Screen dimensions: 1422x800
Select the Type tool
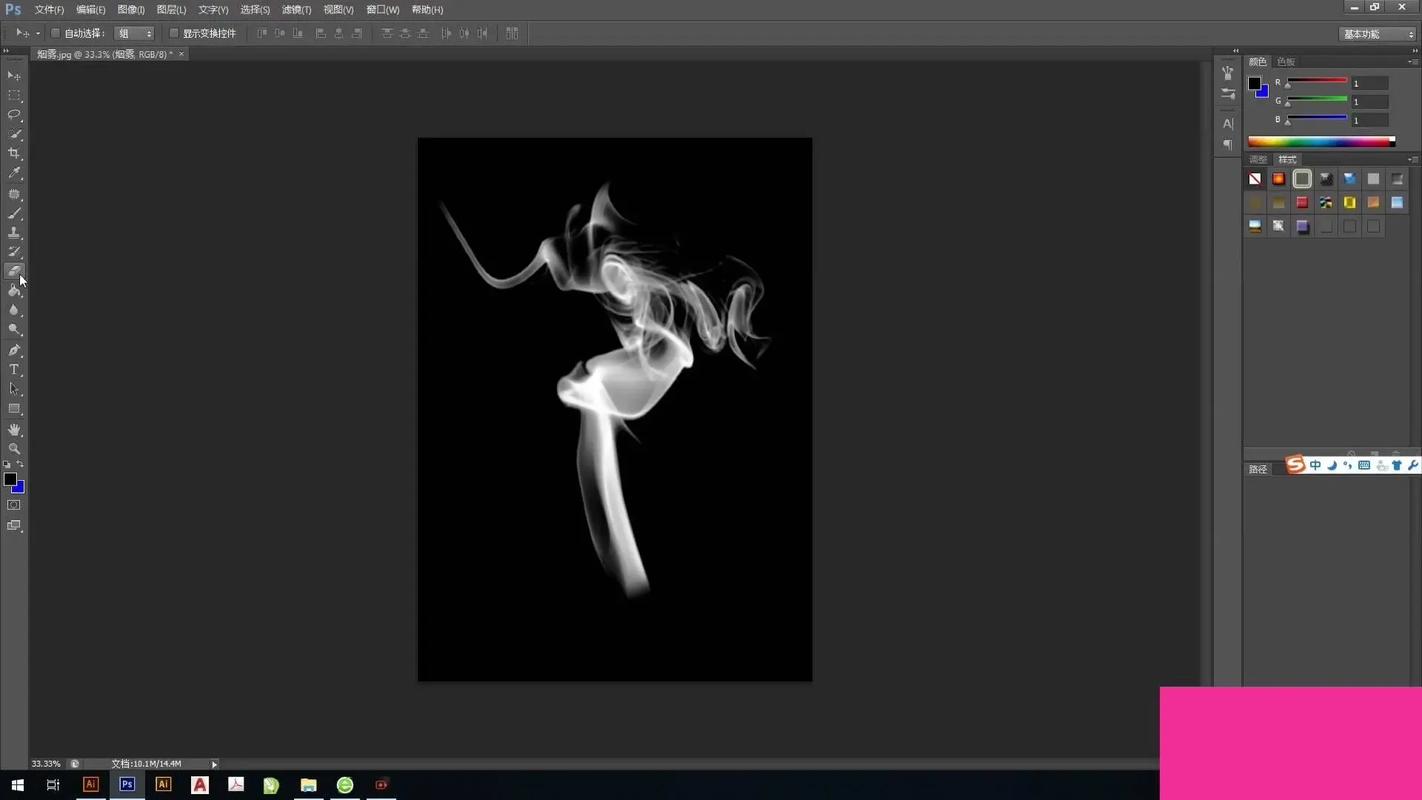click(x=14, y=370)
